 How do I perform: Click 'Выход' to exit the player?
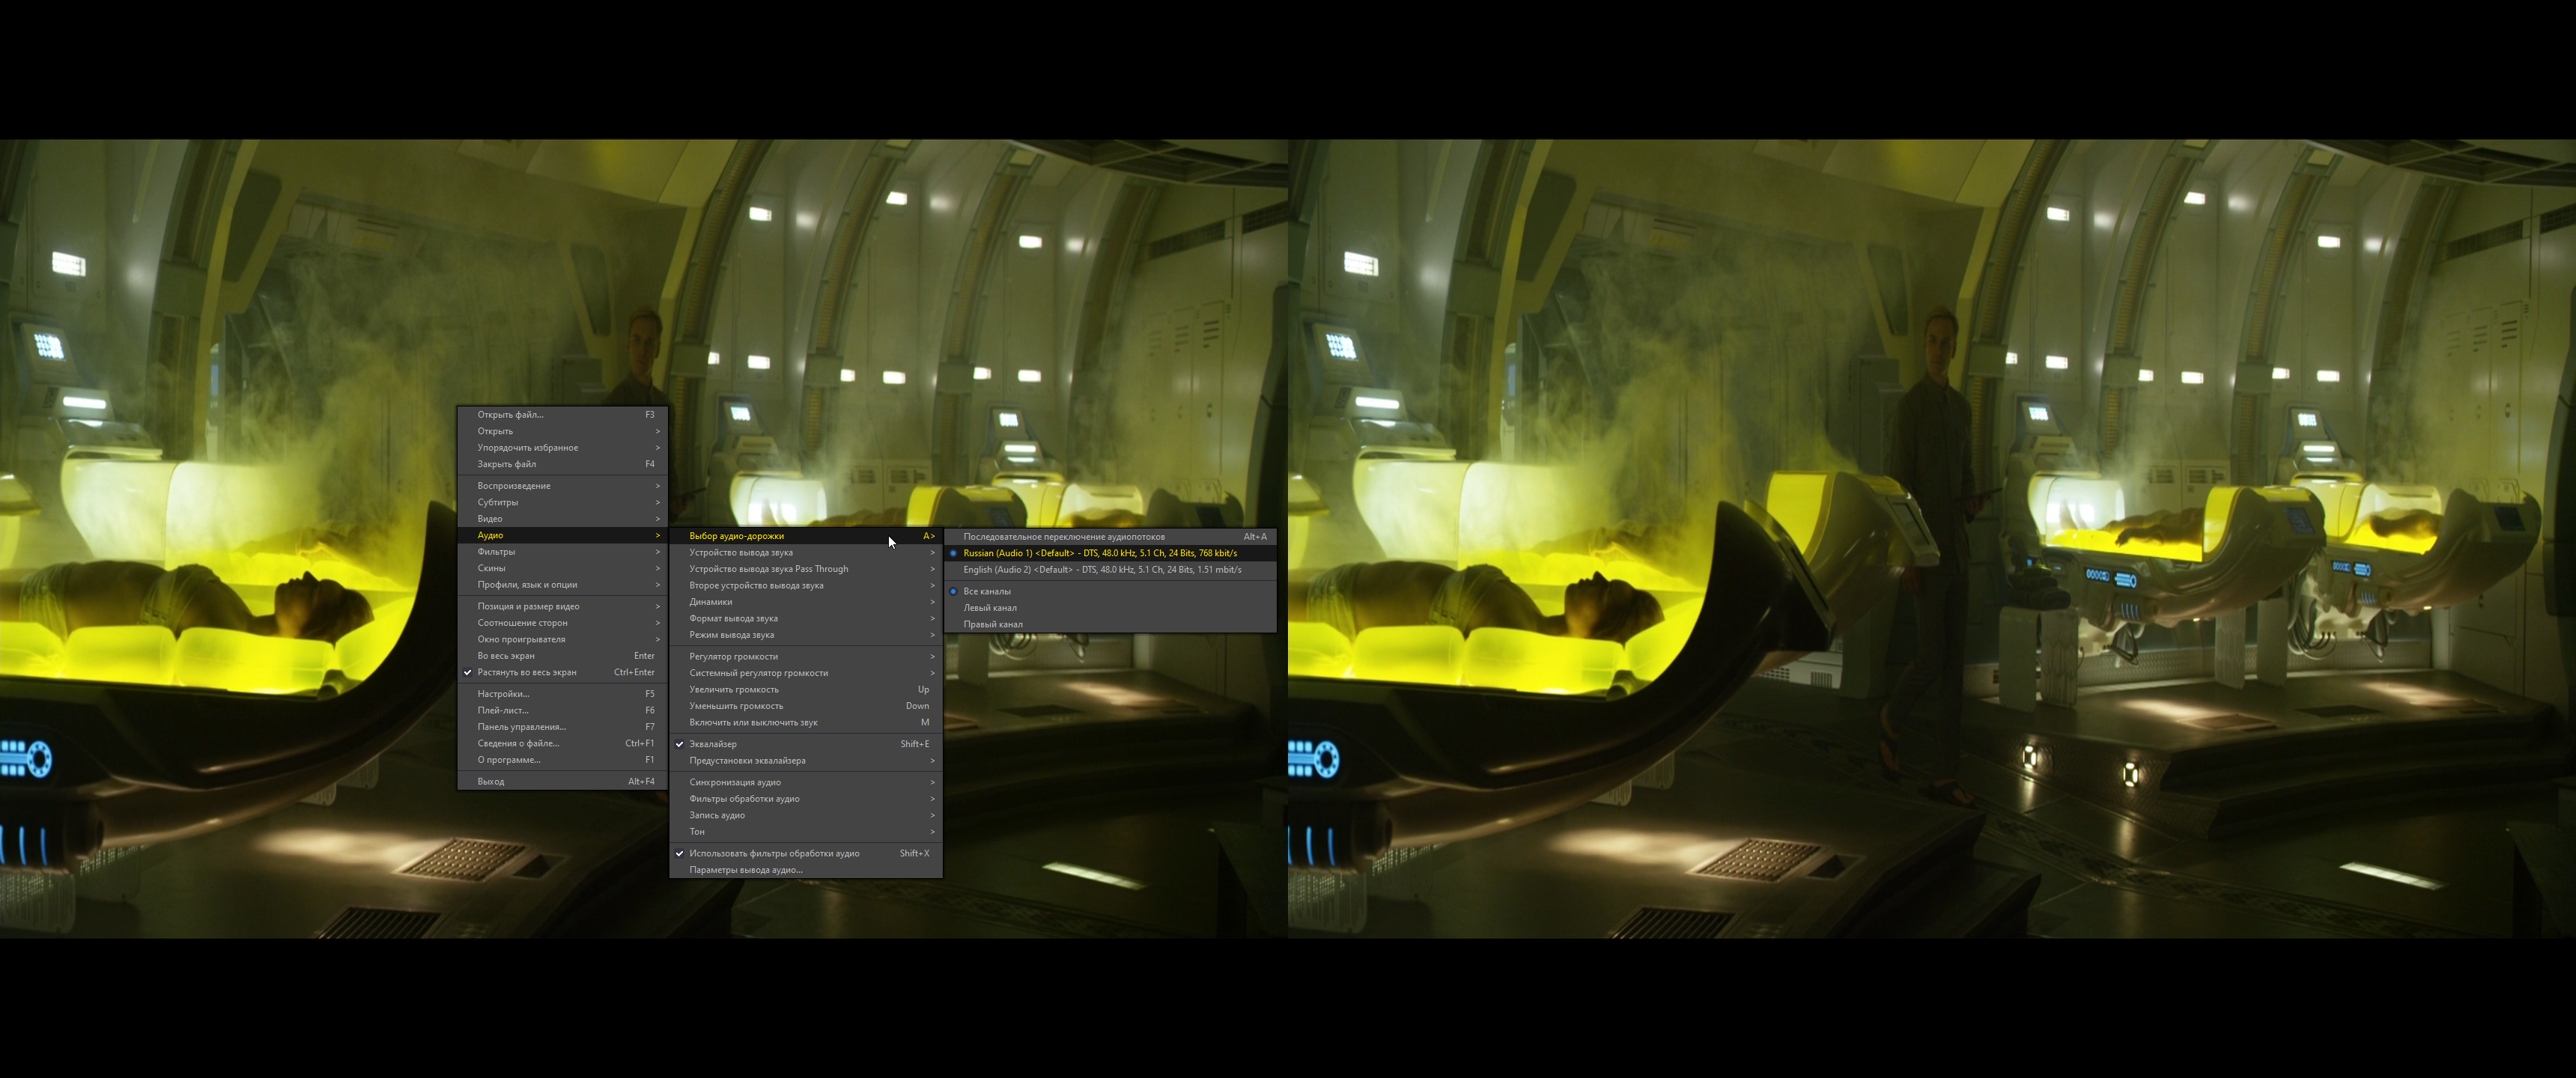pos(490,781)
